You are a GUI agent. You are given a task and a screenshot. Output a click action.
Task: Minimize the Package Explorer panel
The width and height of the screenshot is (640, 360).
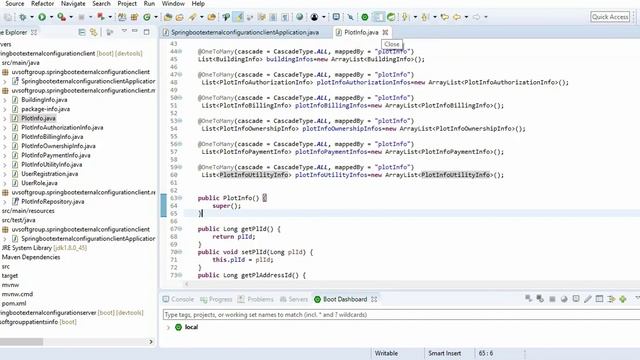click(x=135, y=32)
